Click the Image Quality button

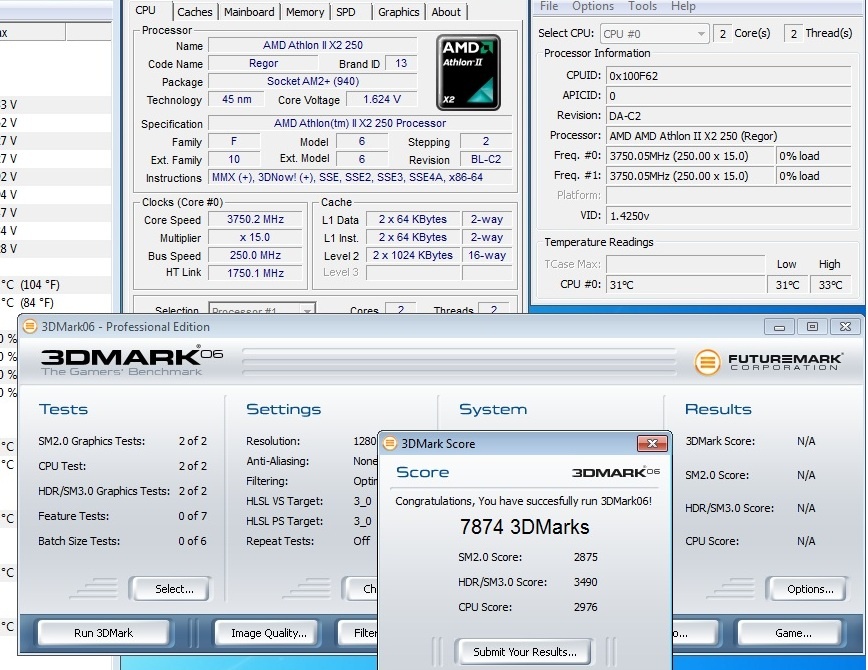[265, 632]
